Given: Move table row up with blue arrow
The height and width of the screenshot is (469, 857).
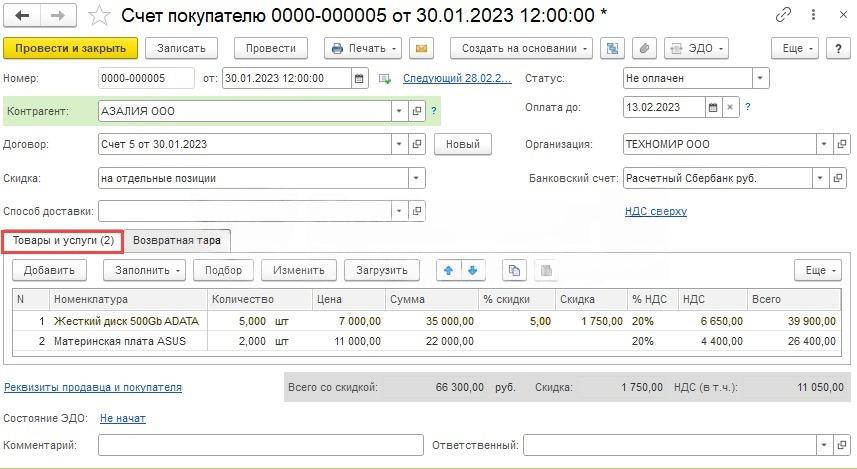Looking at the screenshot, I should 449,270.
